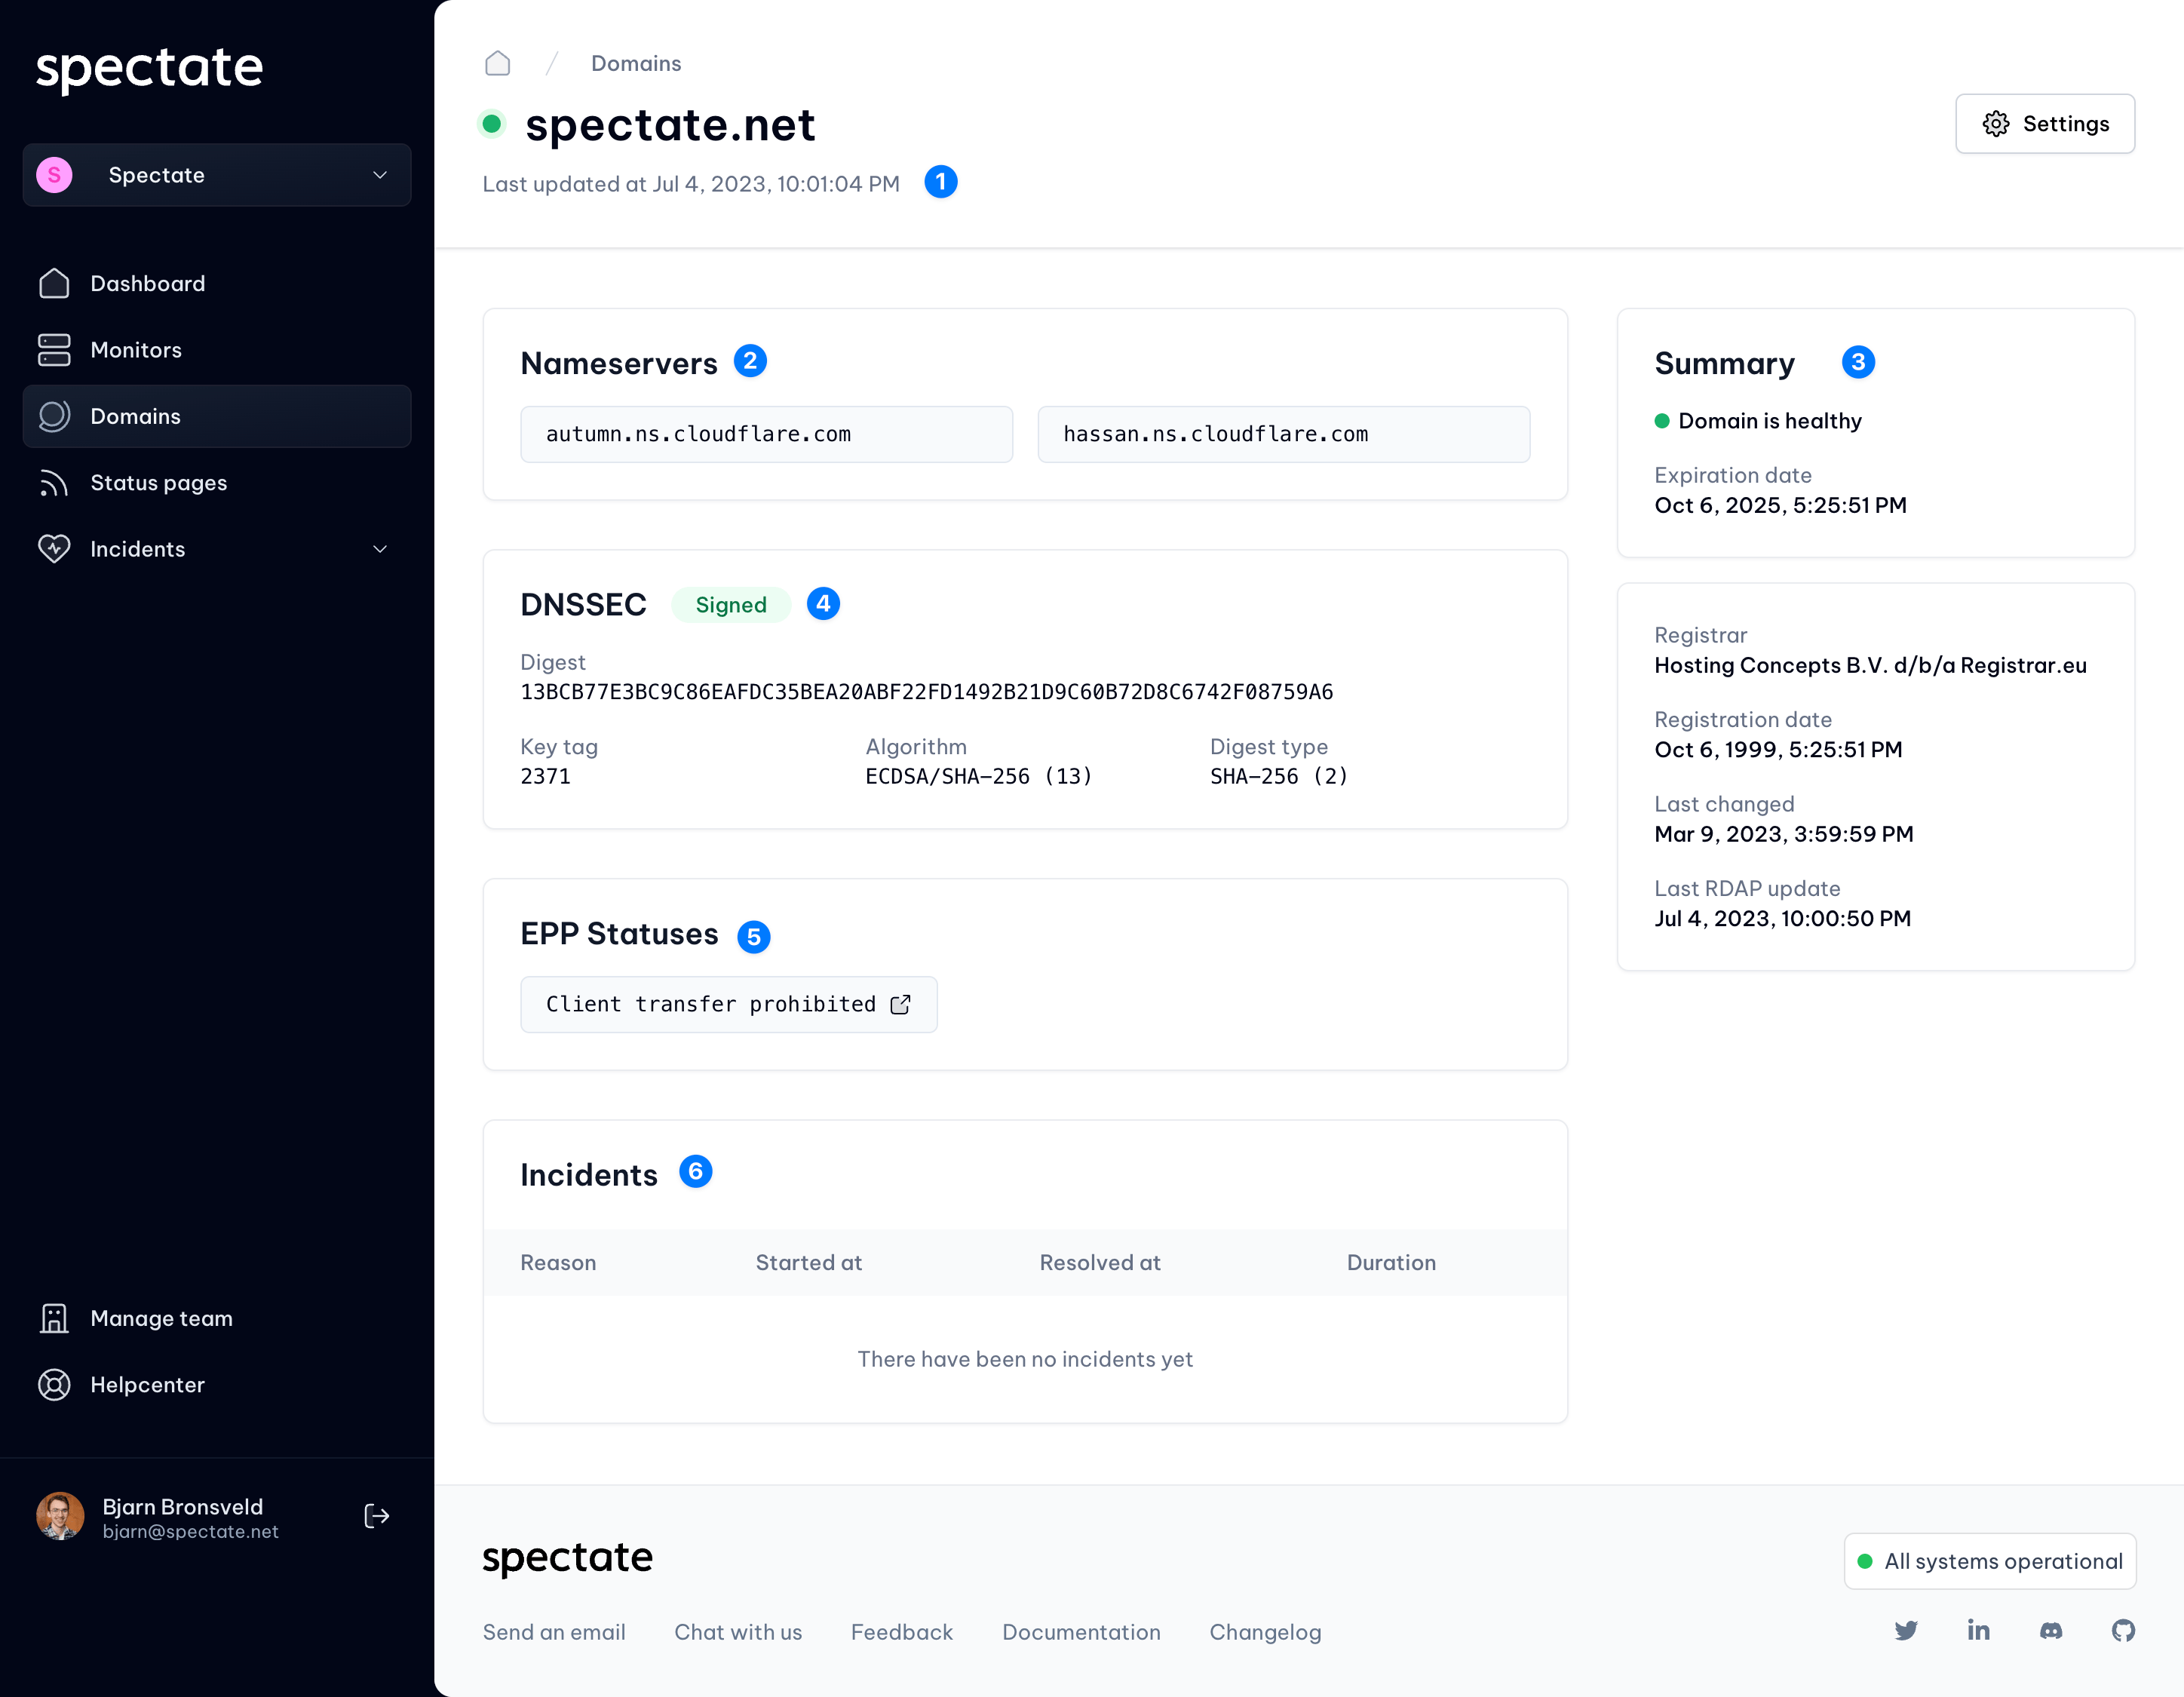Image resolution: width=2184 pixels, height=1697 pixels.
Task: Click the spectate logo in footer
Action: point(567,1558)
